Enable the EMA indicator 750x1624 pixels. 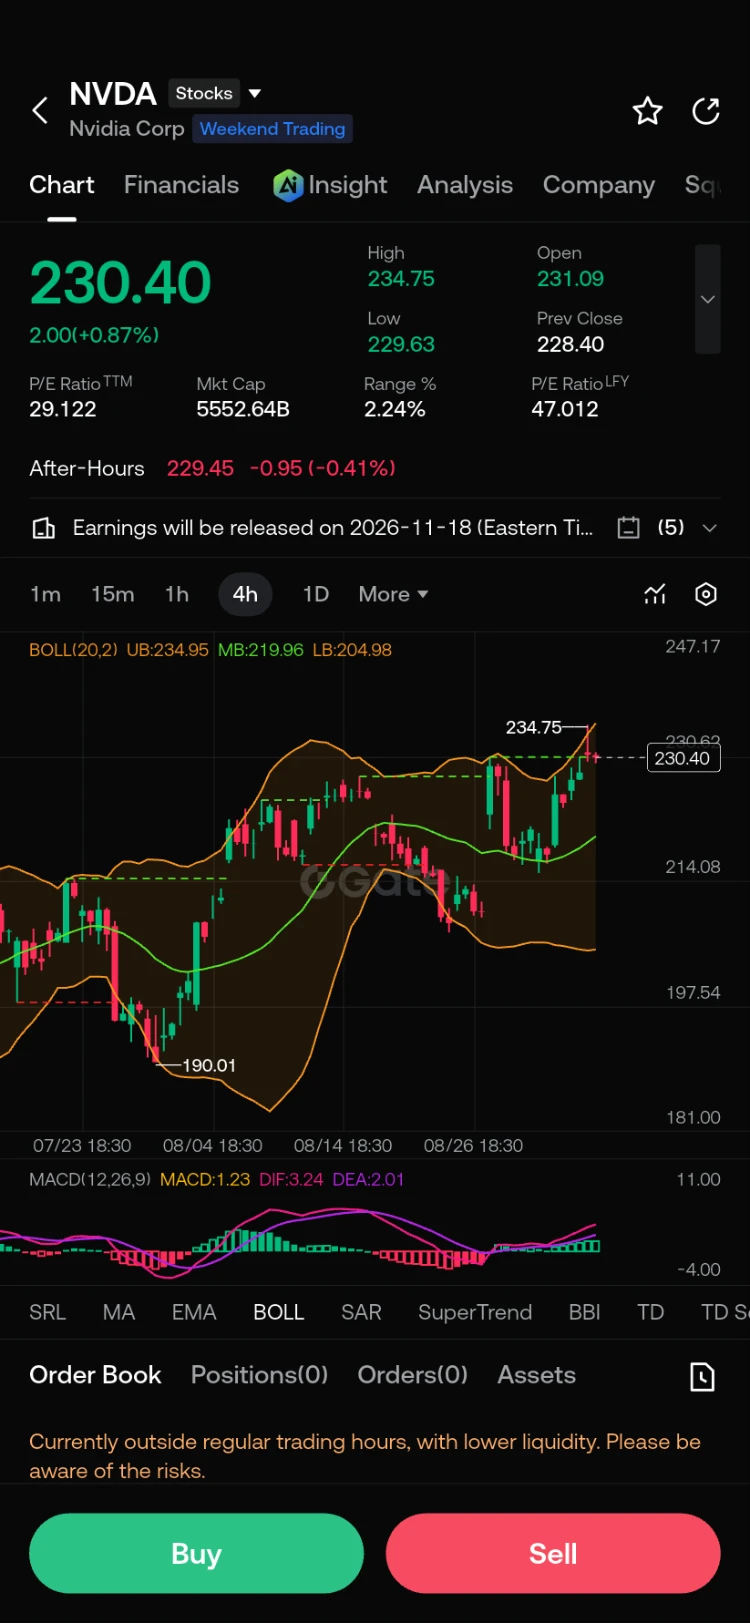click(x=194, y=1312)
